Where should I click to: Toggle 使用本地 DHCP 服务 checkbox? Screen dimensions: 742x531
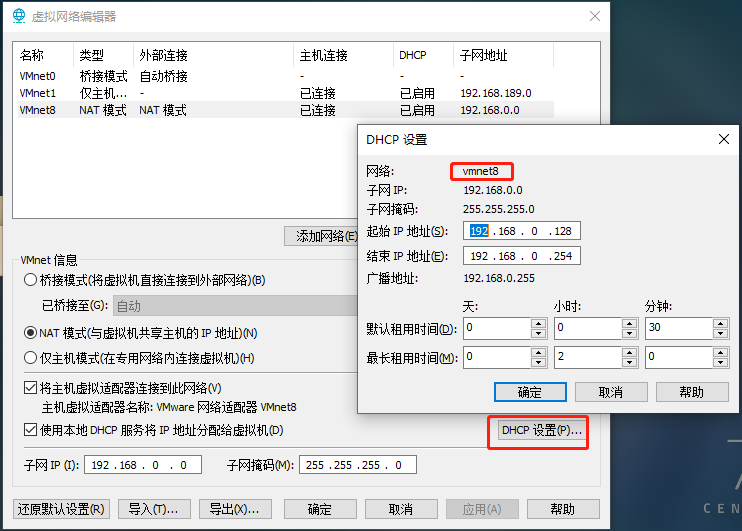coord(30,430)
